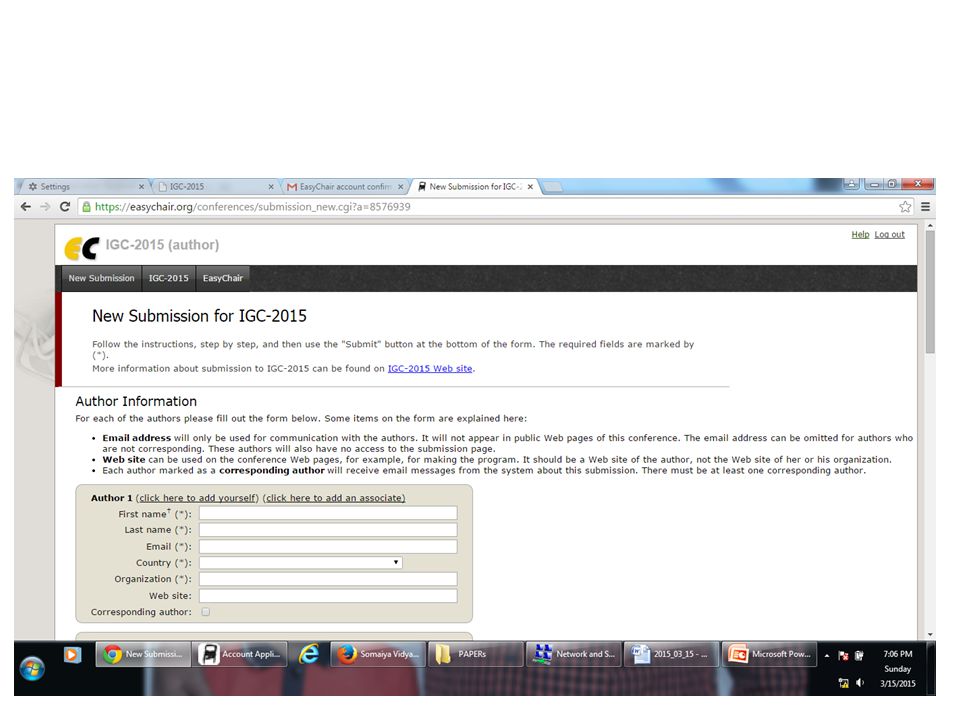Open the Windows Start menu orb
960x720 pixels.
(x=32, y=669)
